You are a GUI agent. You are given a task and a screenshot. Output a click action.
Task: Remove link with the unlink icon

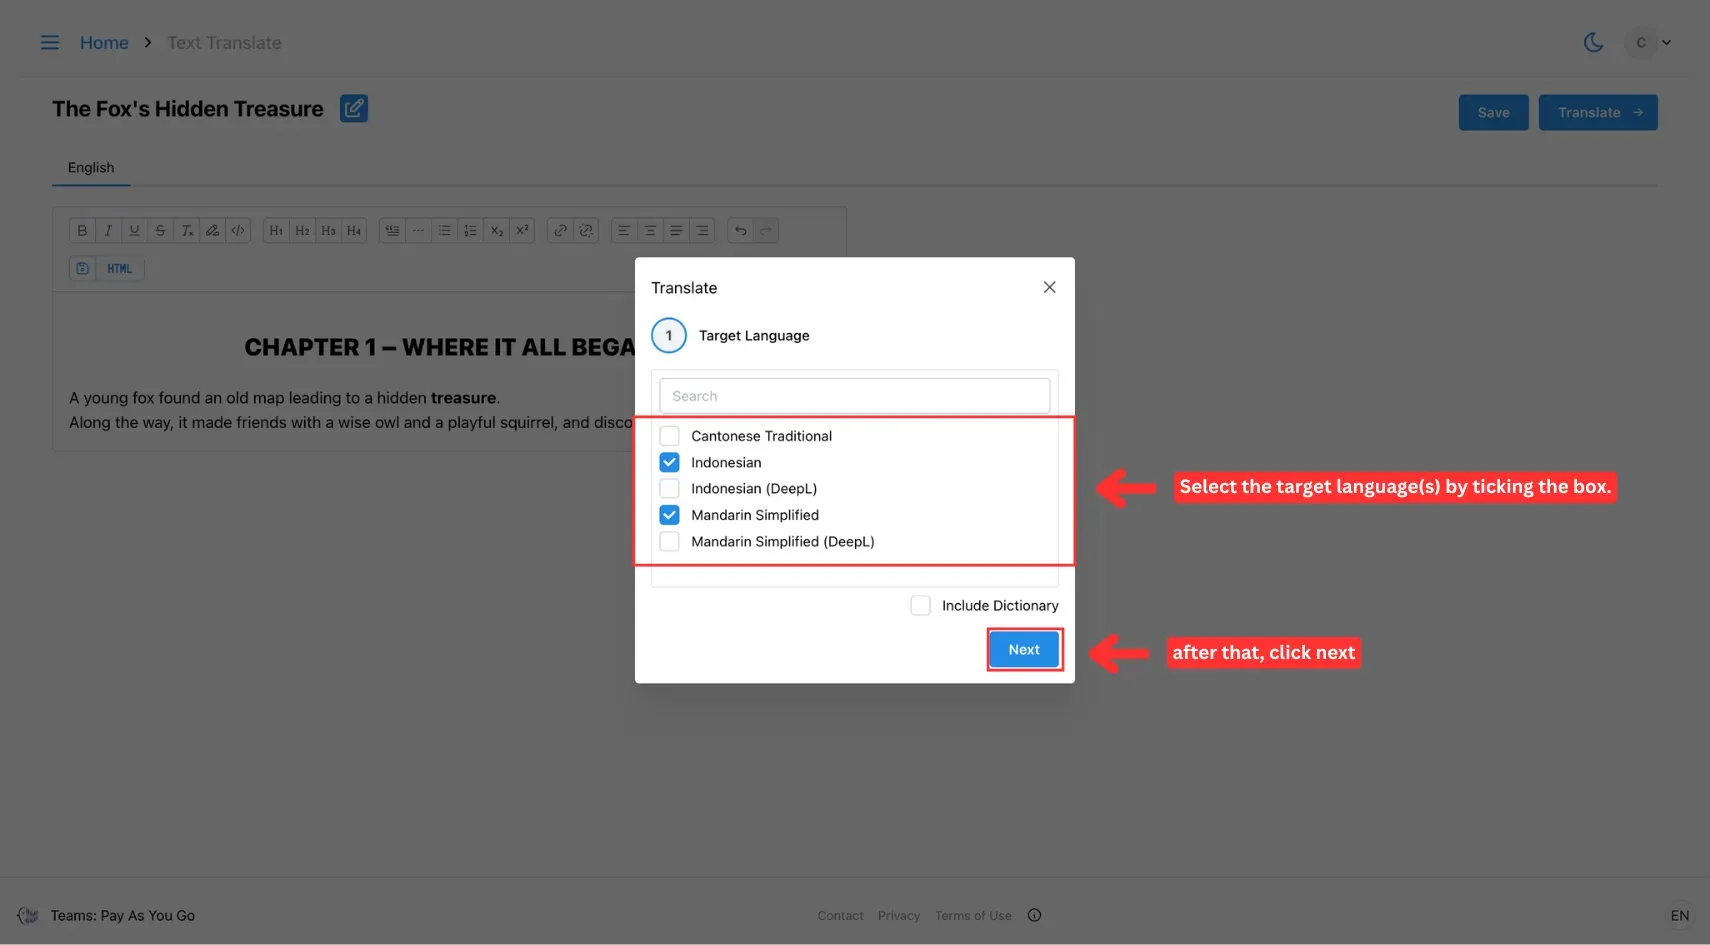click(586, 230)
